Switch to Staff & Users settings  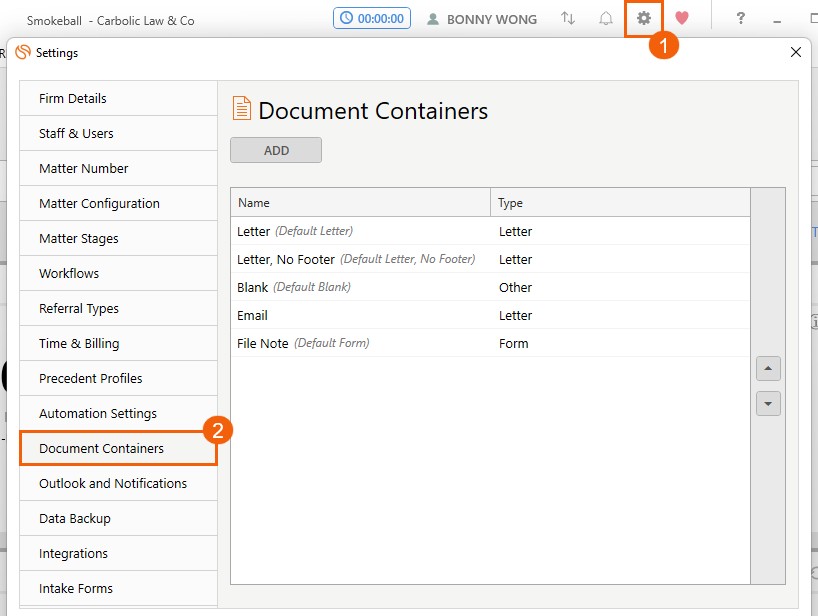tap(76, 134)
